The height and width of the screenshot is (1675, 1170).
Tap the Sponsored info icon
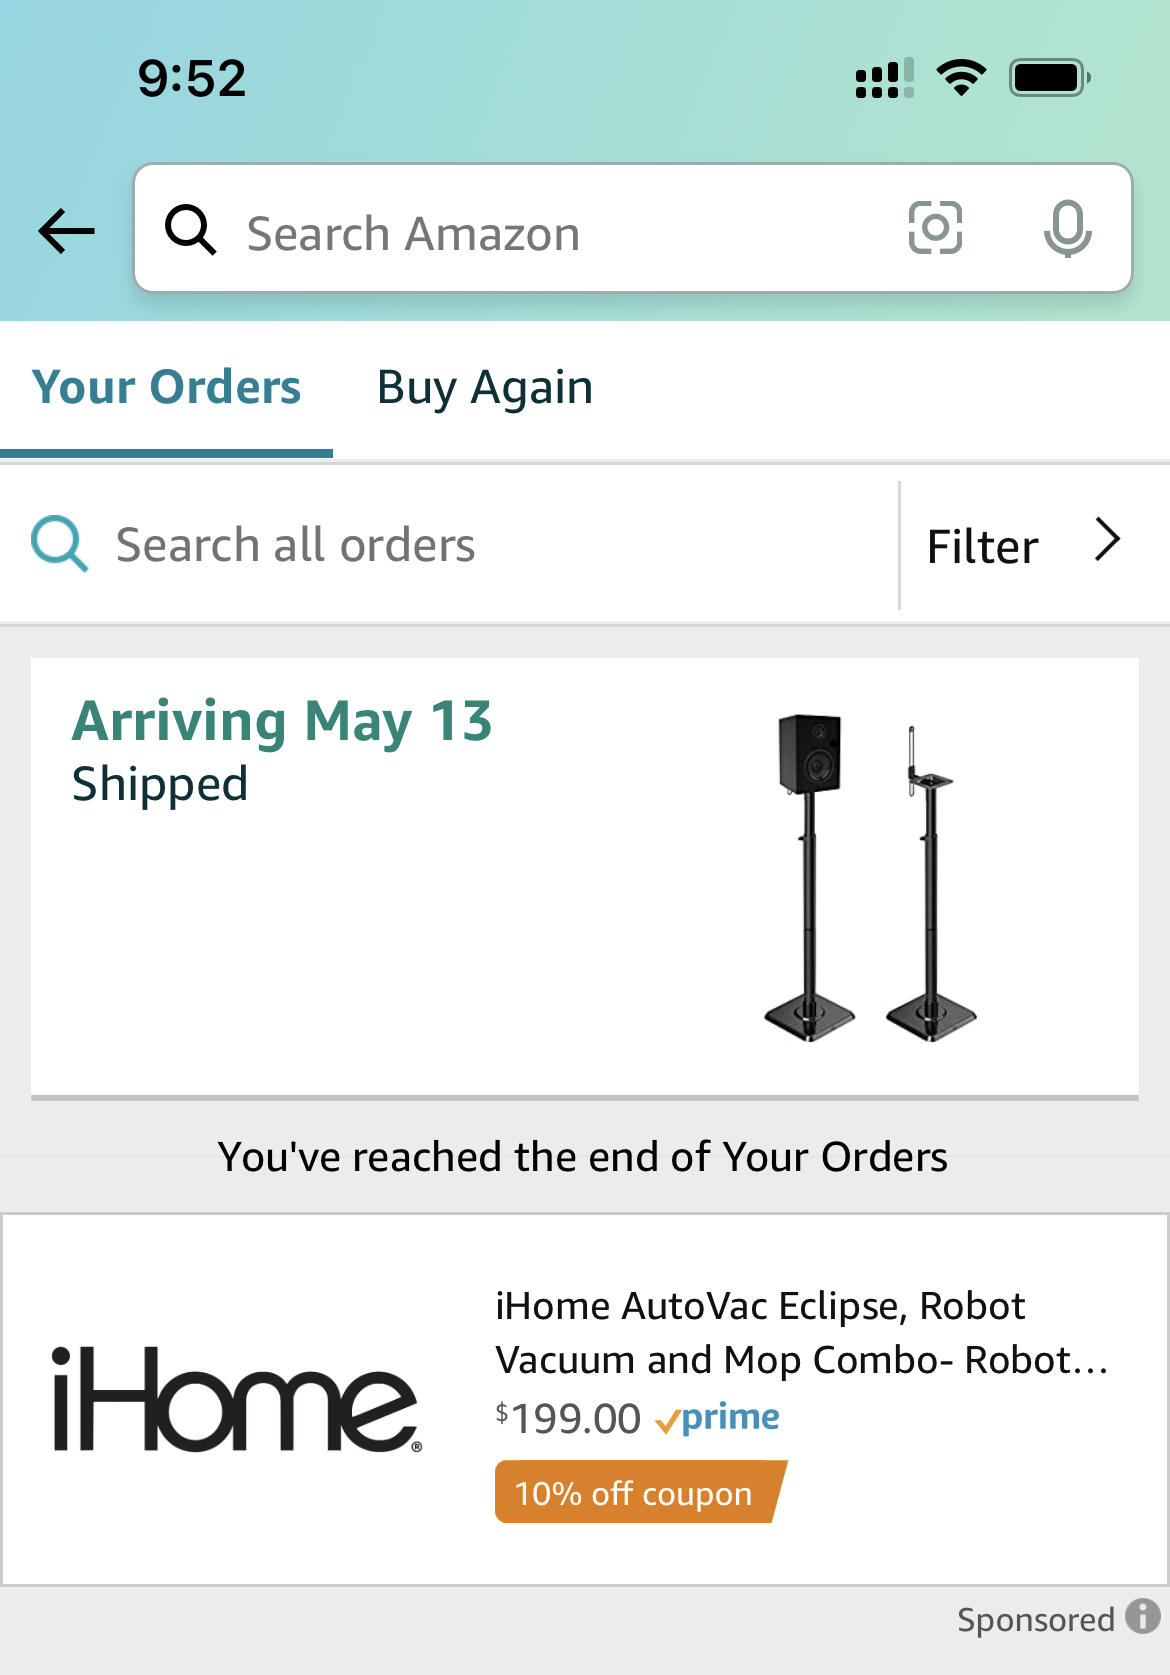tap(1142, 1616)
